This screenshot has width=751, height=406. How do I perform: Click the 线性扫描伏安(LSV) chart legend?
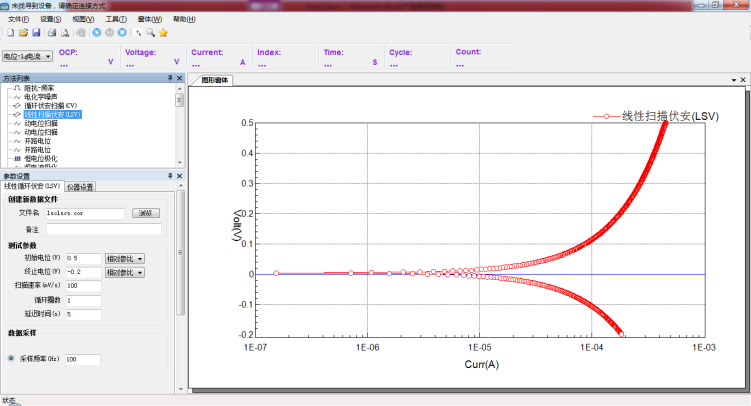656,116
